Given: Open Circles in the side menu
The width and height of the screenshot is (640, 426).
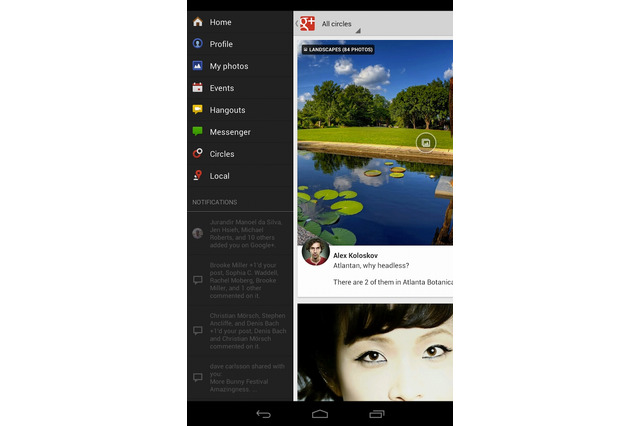Looking at the screenshot, I should point(240,154).
